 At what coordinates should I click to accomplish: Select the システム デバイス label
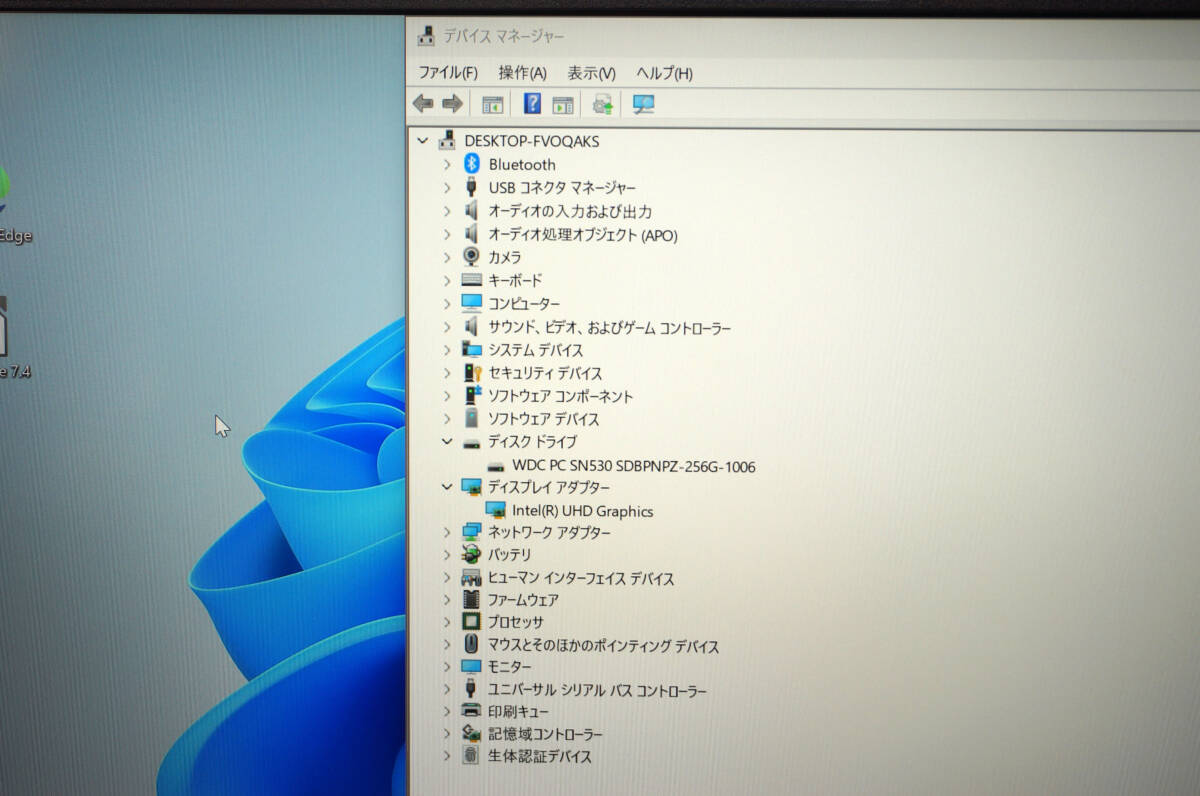[x=535, y=350]
